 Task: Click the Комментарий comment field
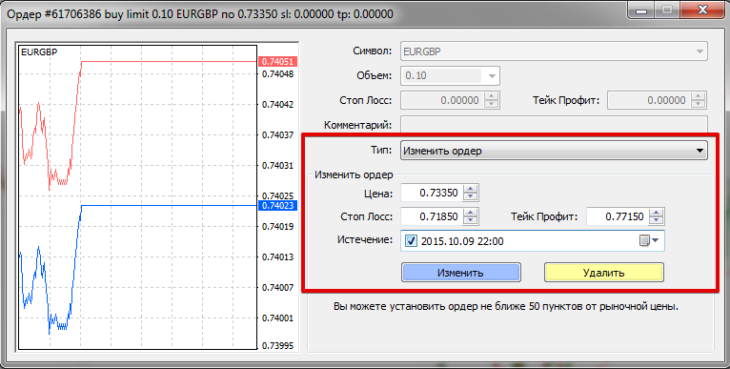tap(554, 124)
